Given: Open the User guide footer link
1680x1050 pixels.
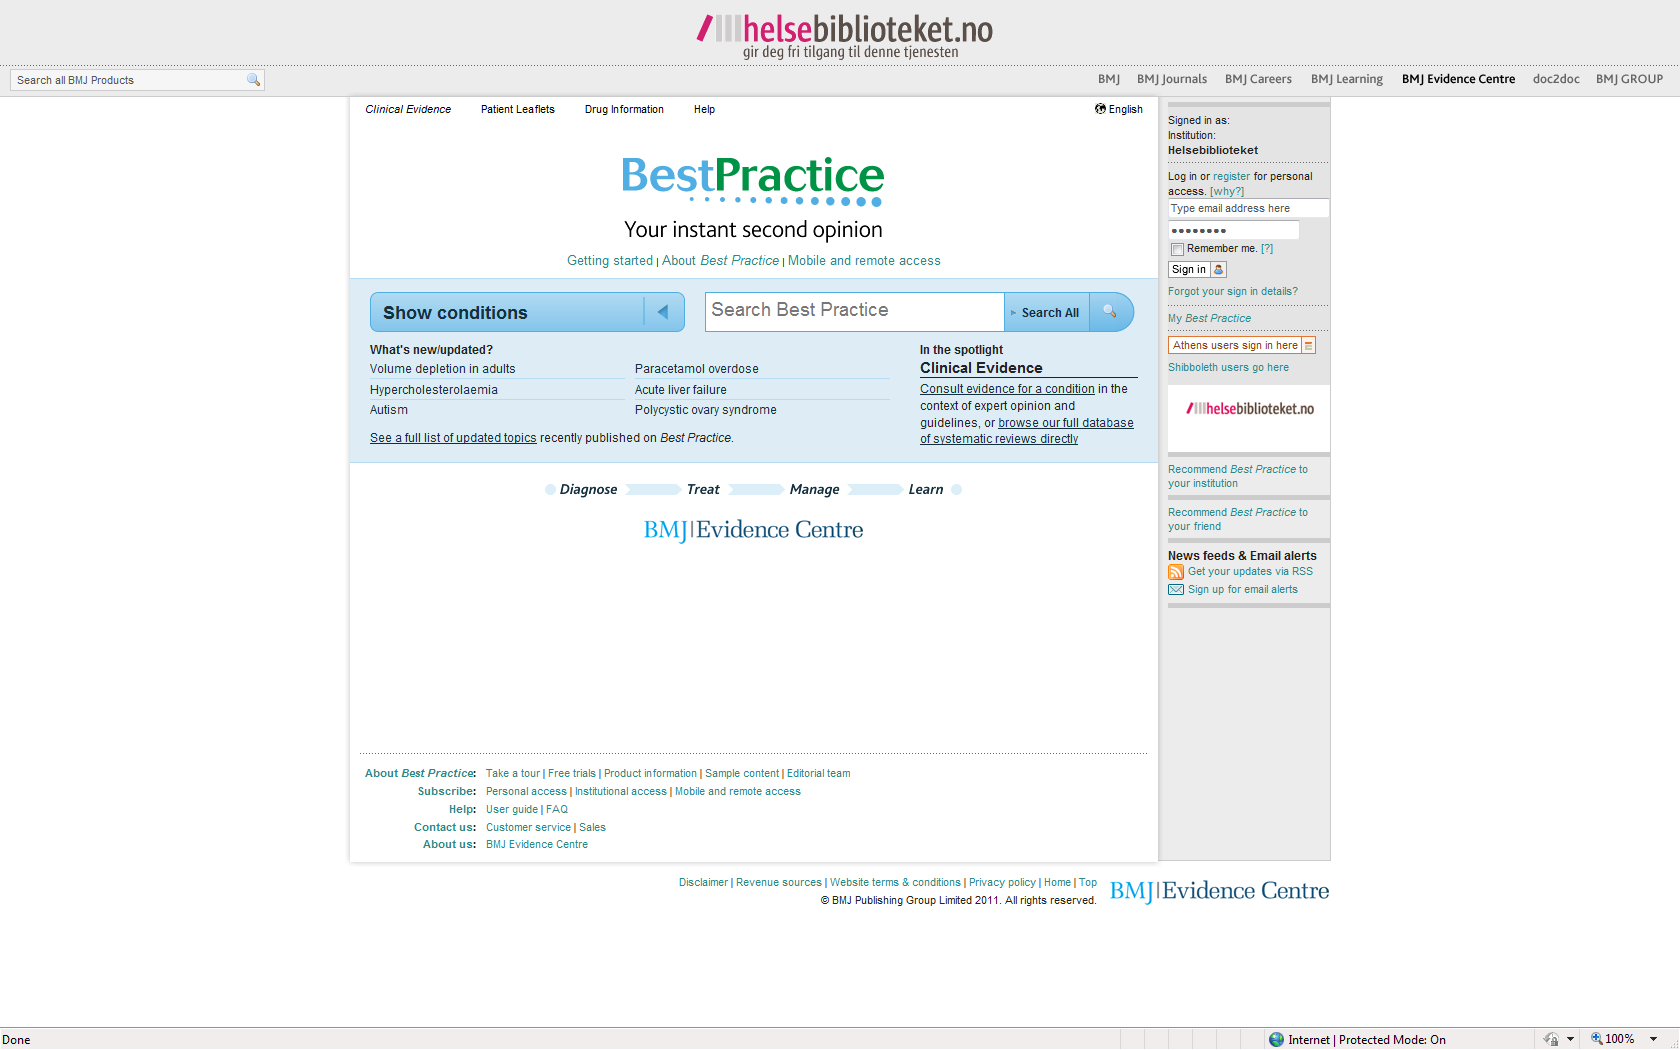Looking at the screenshot, I should click(512, 810).
